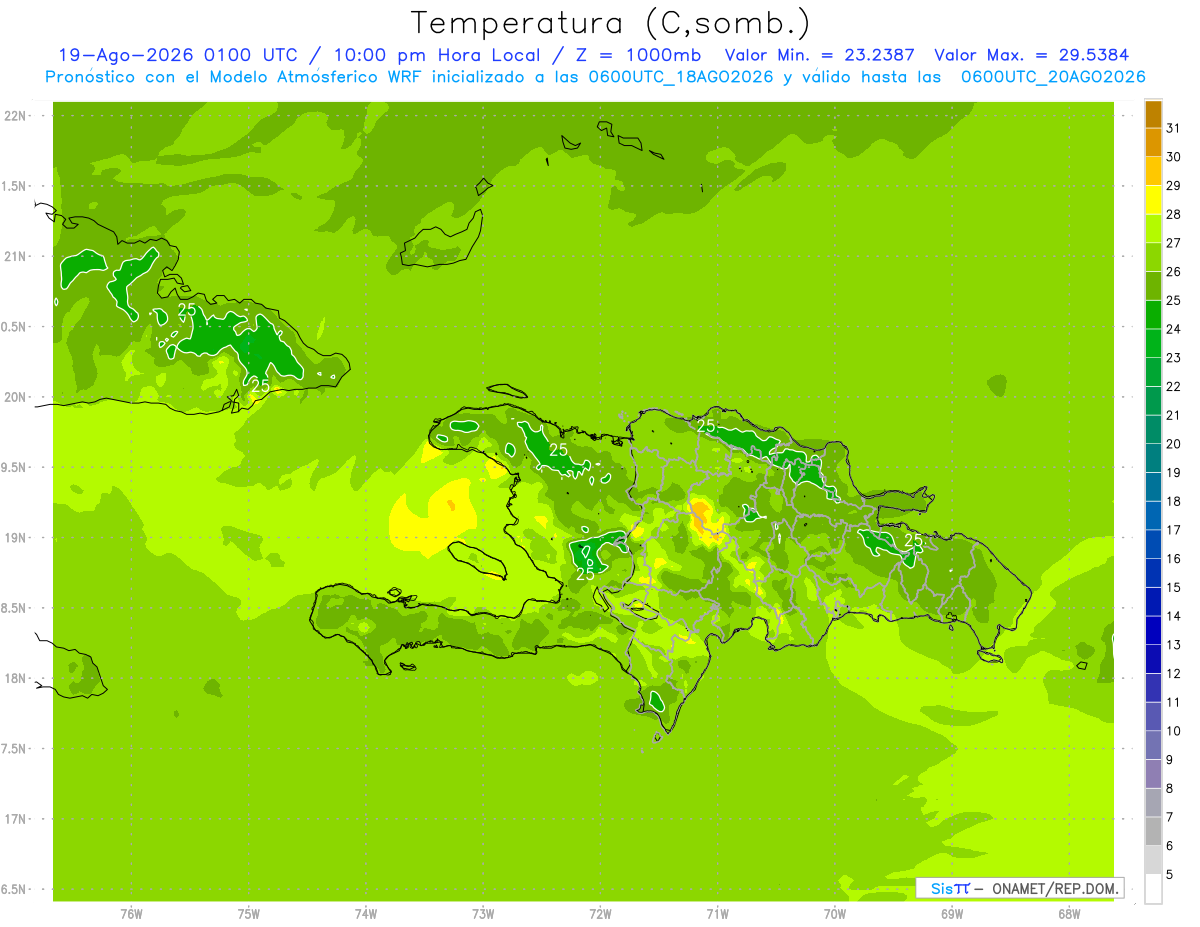Click the "5" value on the color scale
The image size is (1200, 927).
pos(1171,875)
